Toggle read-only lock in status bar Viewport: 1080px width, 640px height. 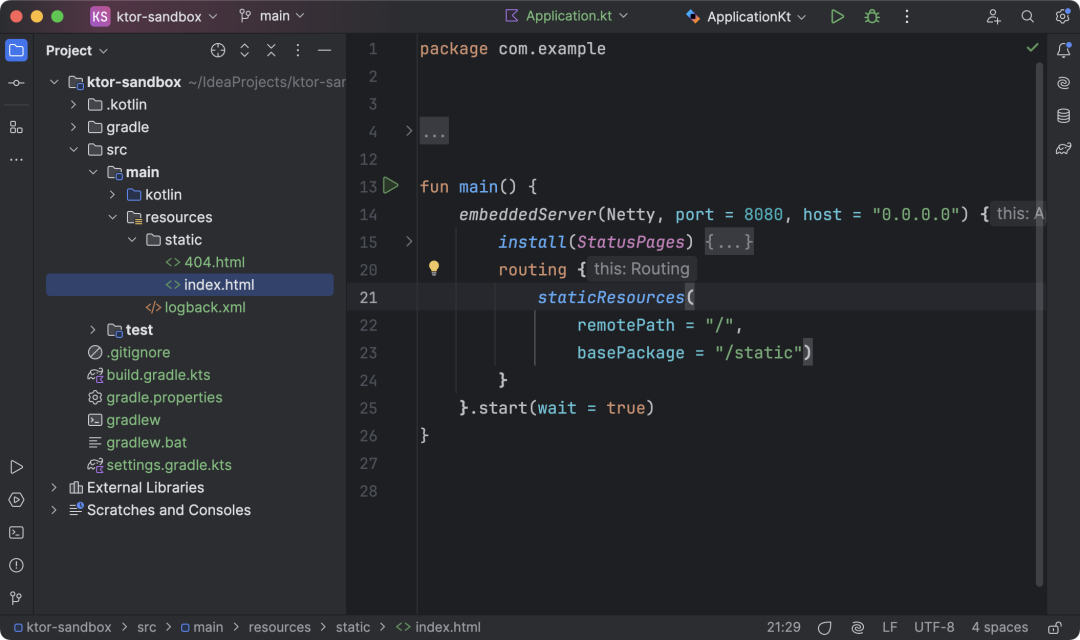click(x=1055, y=628)
